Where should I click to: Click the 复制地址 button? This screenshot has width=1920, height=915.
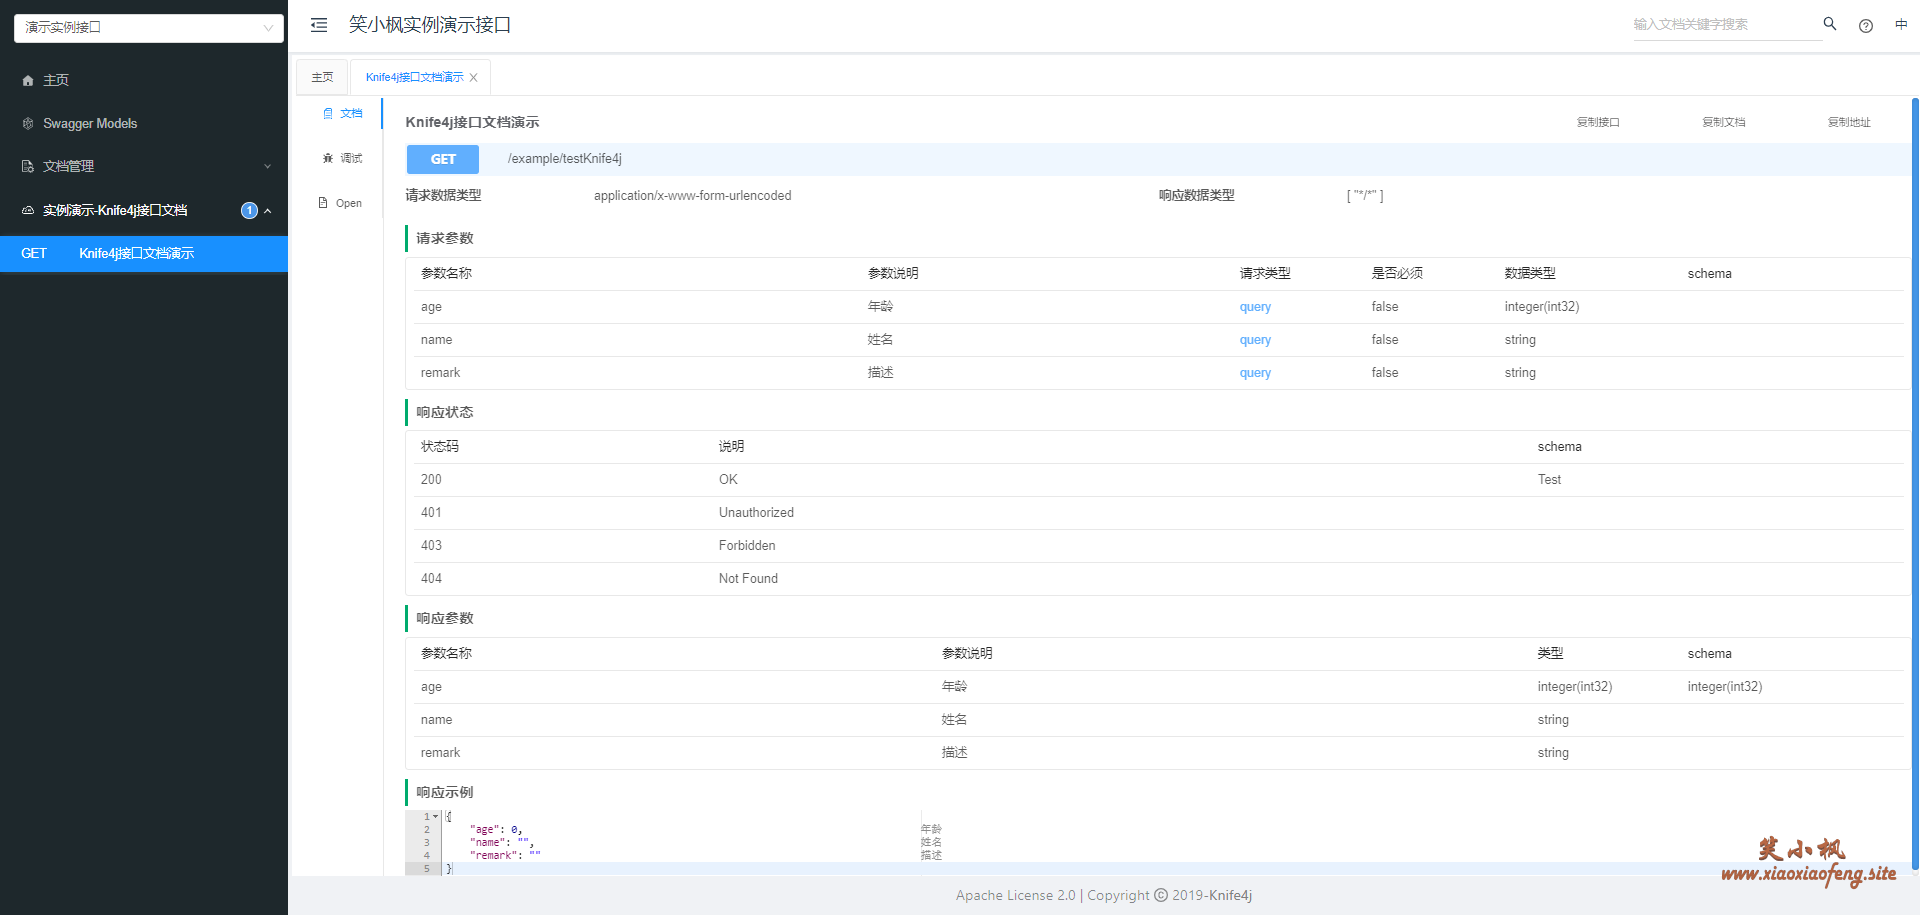click(1849, 123)
